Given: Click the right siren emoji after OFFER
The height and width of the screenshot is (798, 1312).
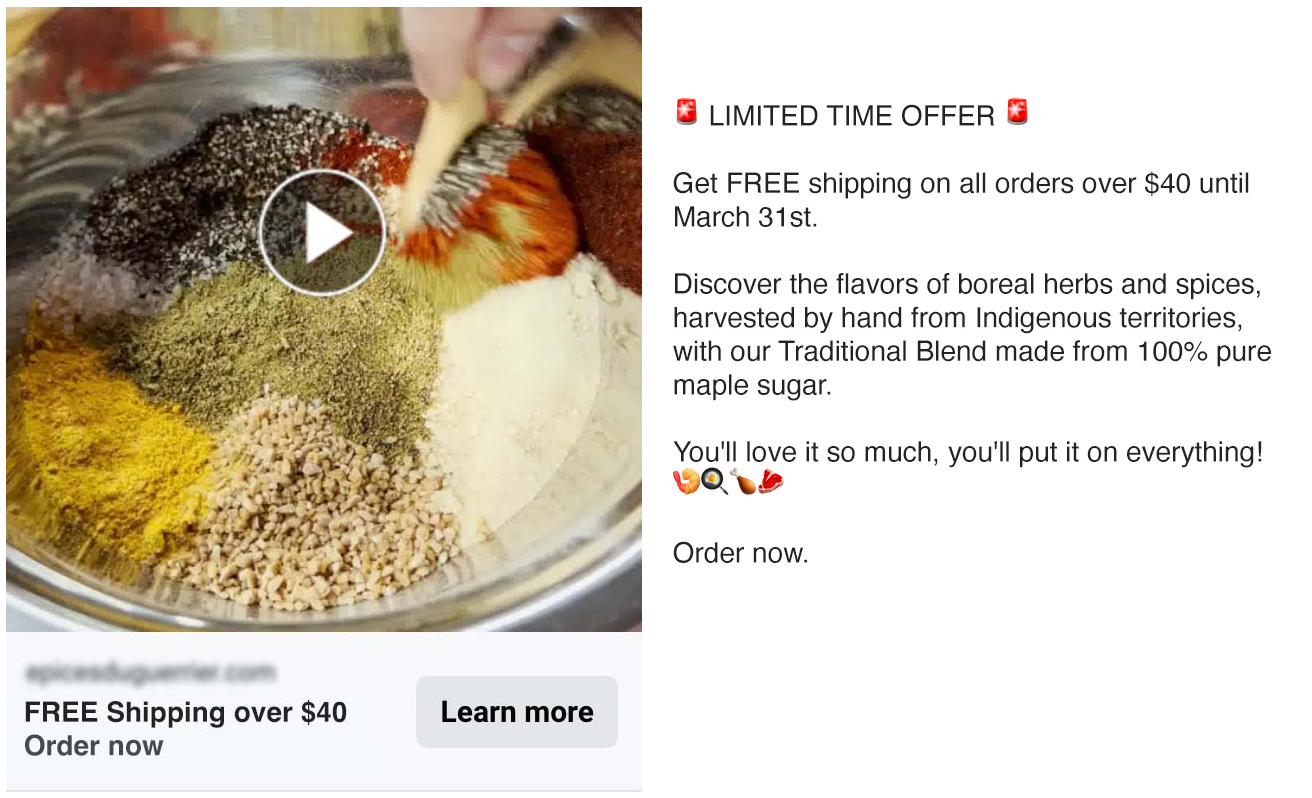Looking at the screenshot, I should point(1017,112).
